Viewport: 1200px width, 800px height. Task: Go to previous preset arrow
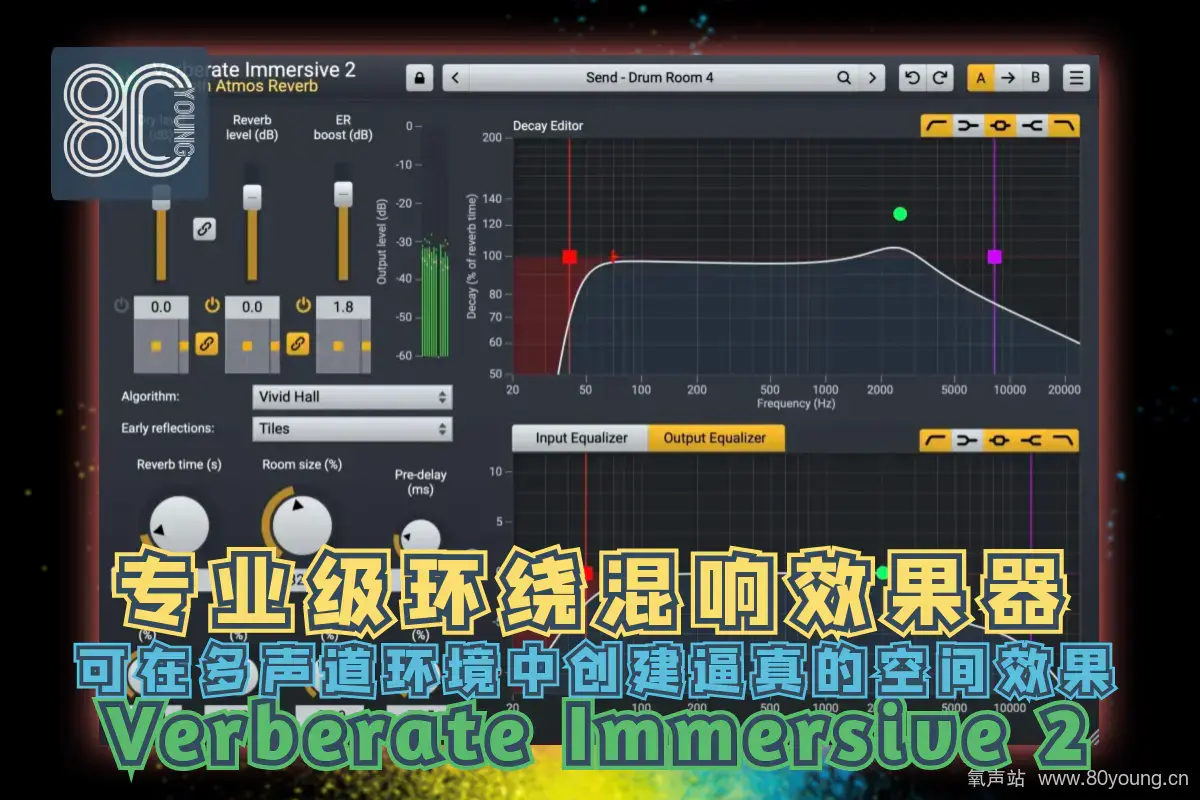[x=456, y=77]
